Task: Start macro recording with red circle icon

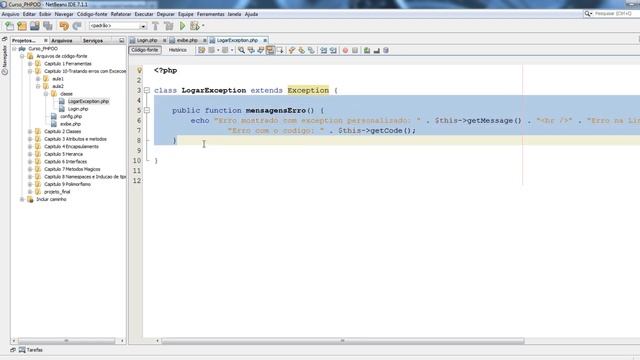Action: pos(345,50)
